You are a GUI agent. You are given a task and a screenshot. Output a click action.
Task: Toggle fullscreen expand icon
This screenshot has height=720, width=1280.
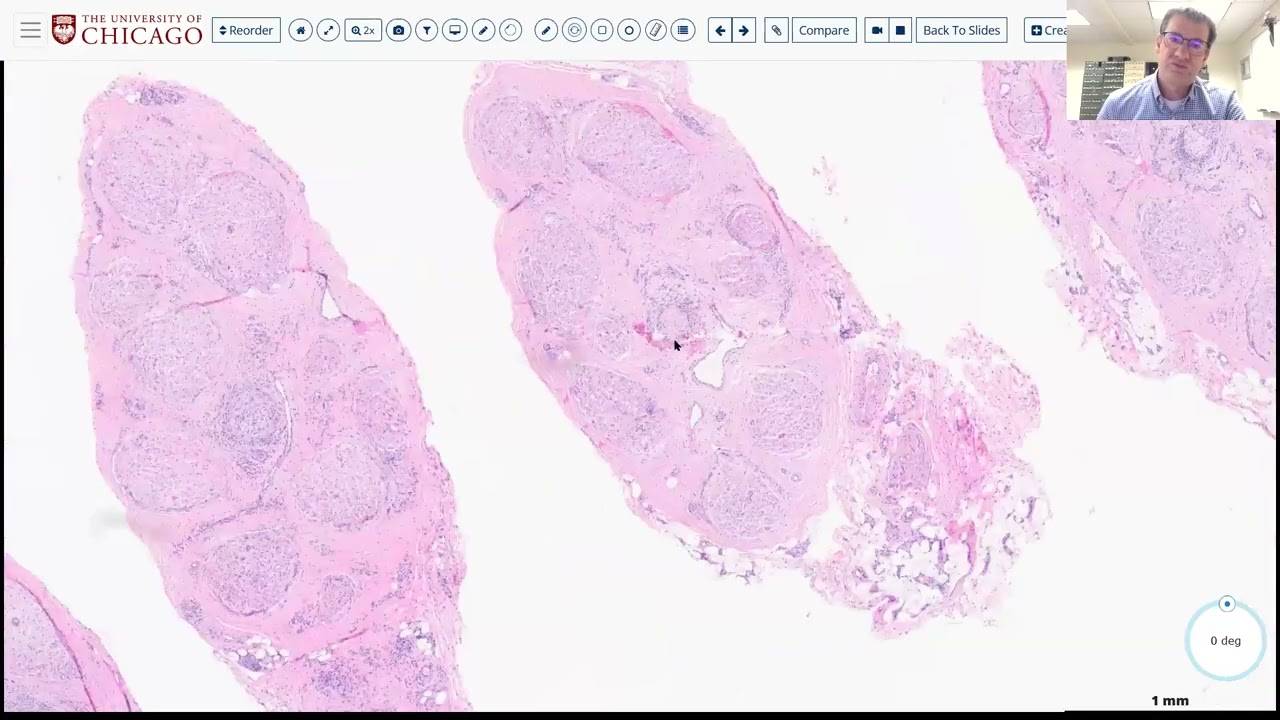click(328, 30)
